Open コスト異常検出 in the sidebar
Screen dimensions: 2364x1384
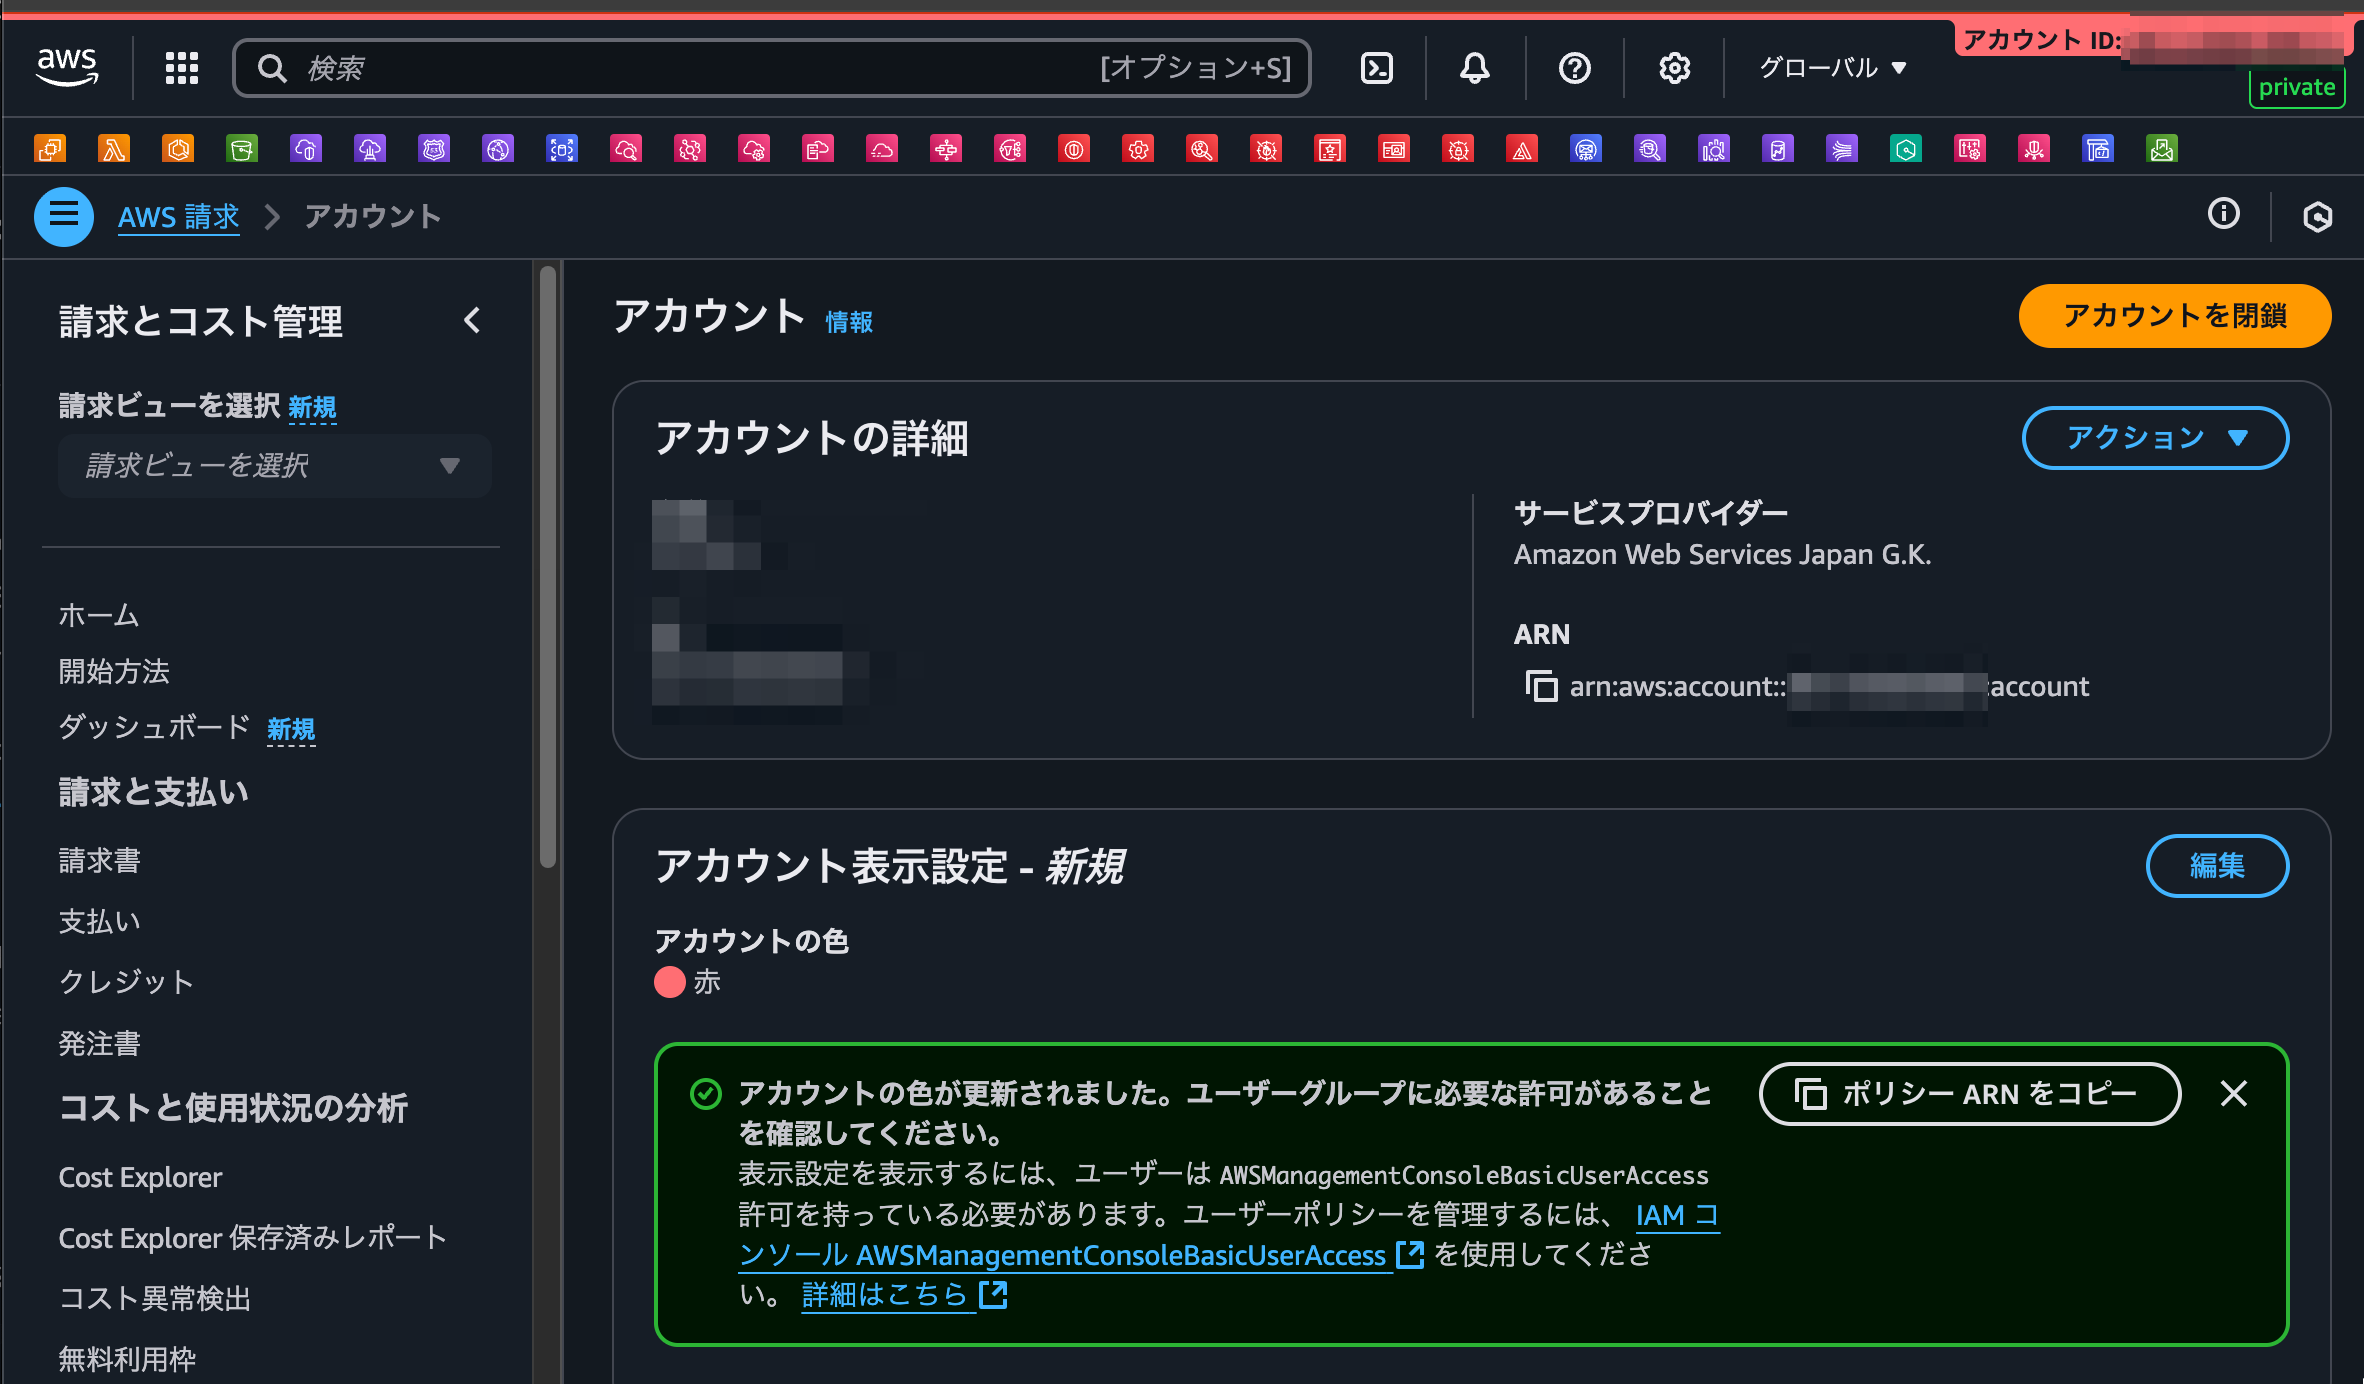point(155,1299)
